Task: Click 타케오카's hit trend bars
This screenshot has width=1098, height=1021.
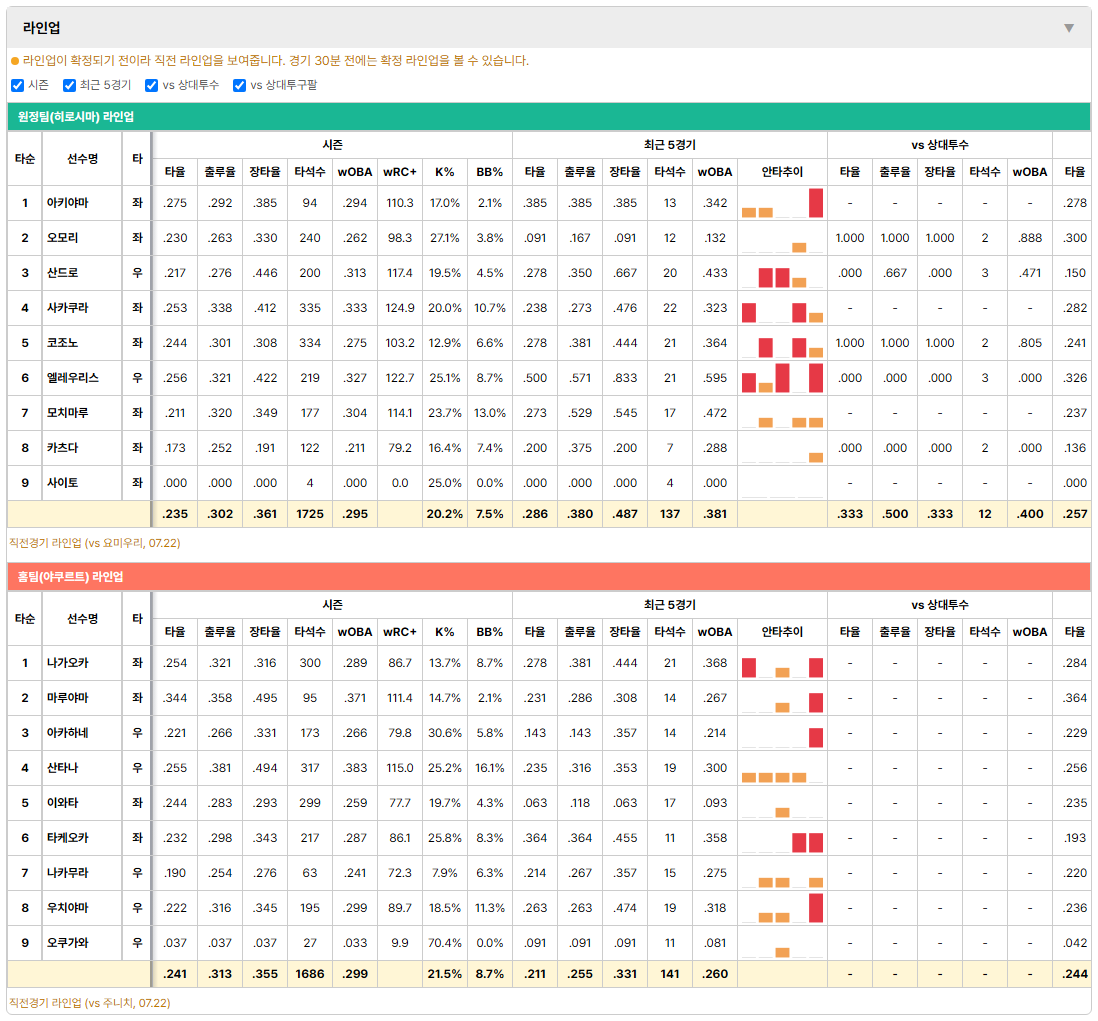Action: (782, 838)
